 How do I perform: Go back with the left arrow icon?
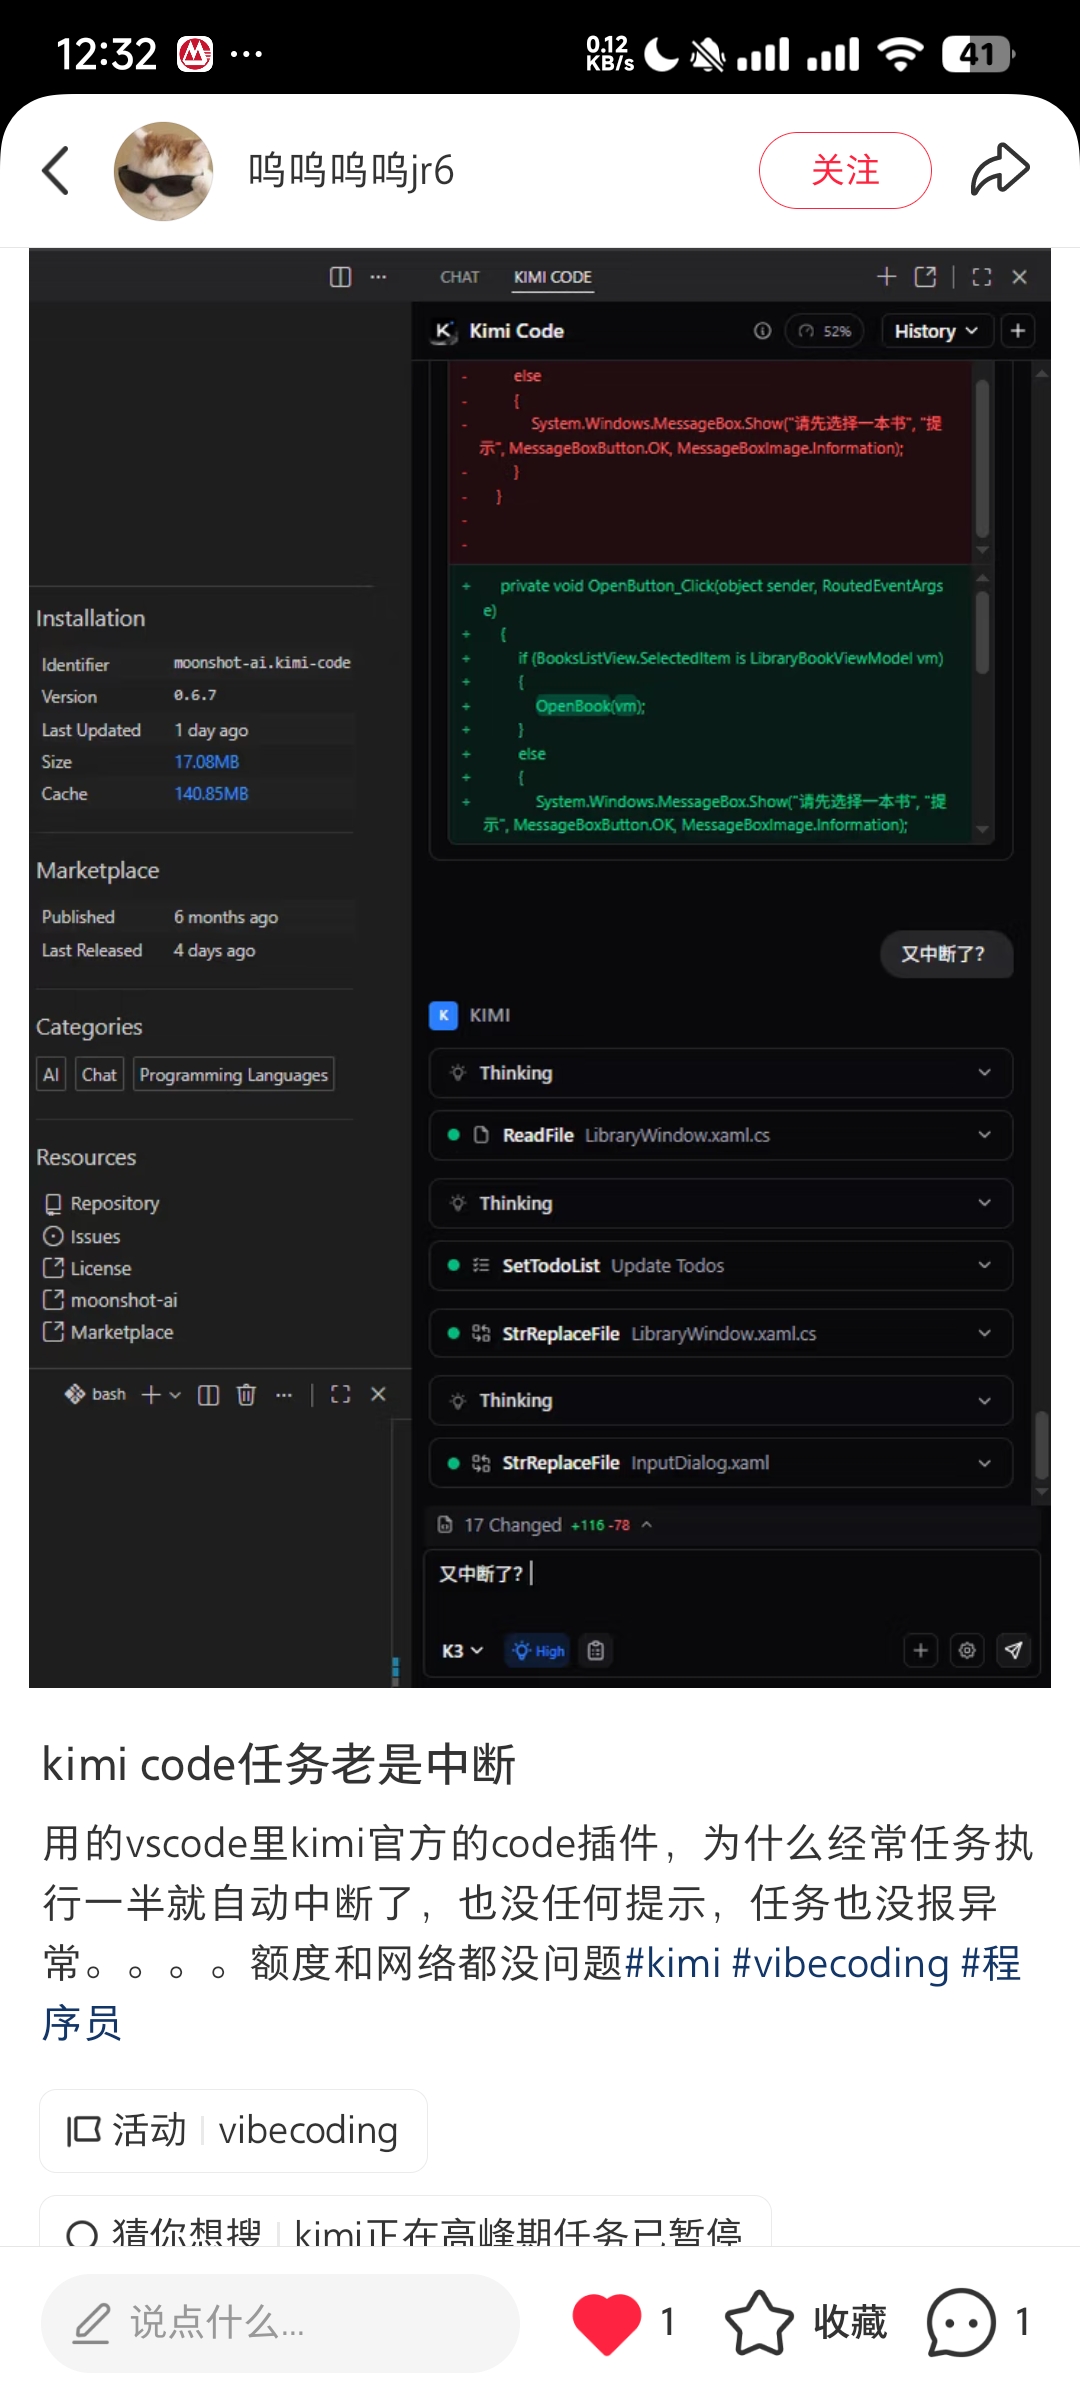[x=56, y=170]
